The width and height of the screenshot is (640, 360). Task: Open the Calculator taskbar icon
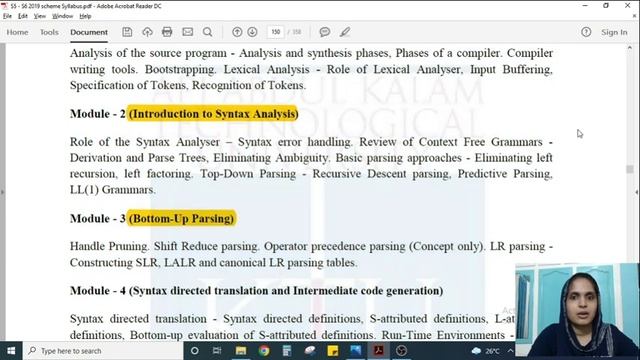[x=287, y=351]
